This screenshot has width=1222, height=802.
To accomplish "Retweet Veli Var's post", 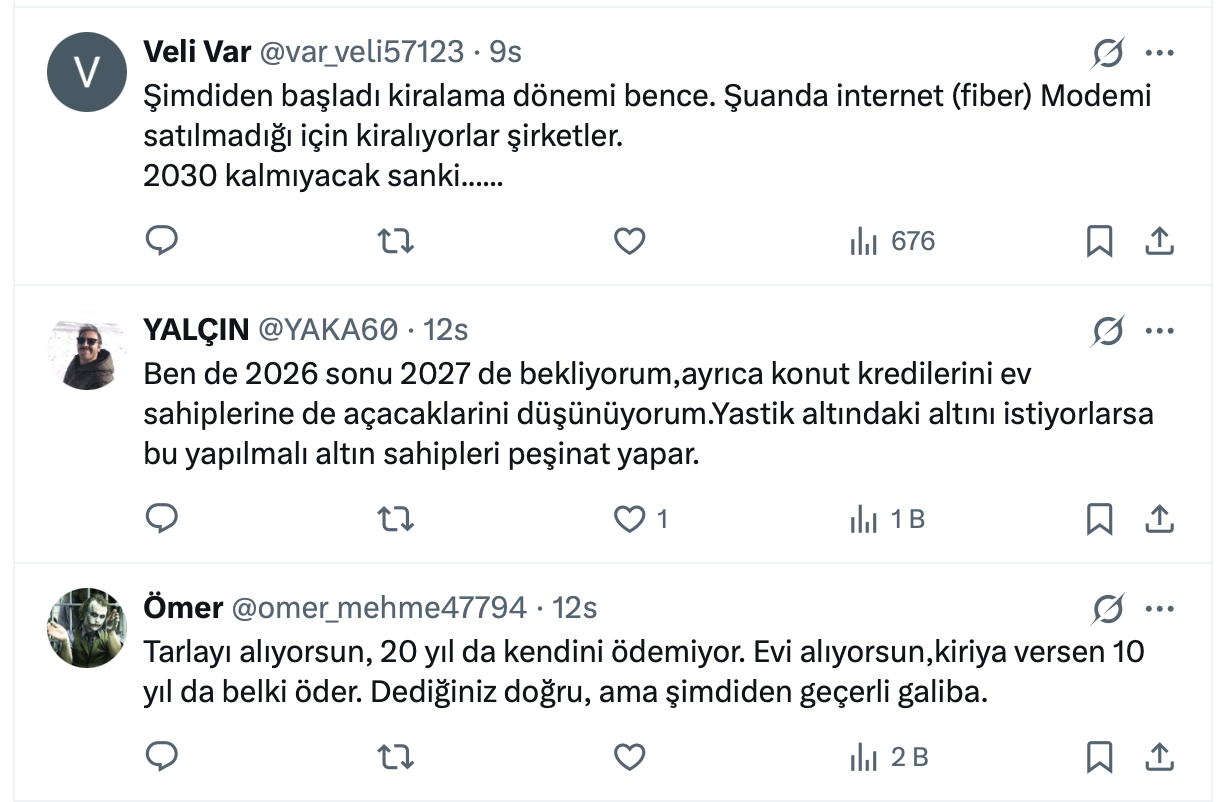I will [x=396, y=241].
